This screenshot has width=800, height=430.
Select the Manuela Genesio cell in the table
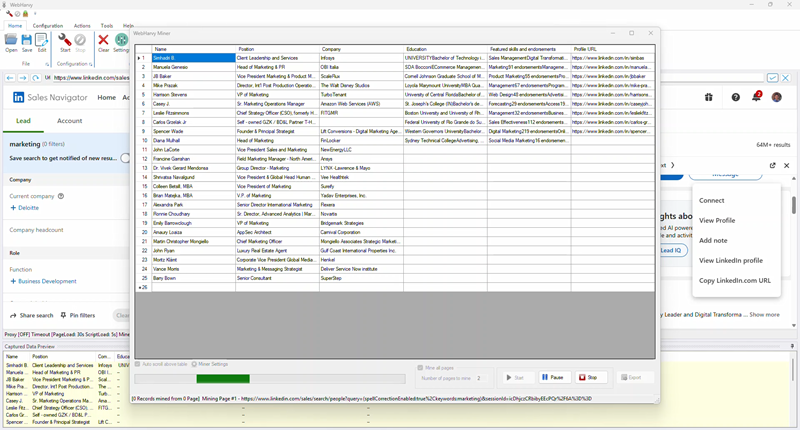tap(193, 67)
